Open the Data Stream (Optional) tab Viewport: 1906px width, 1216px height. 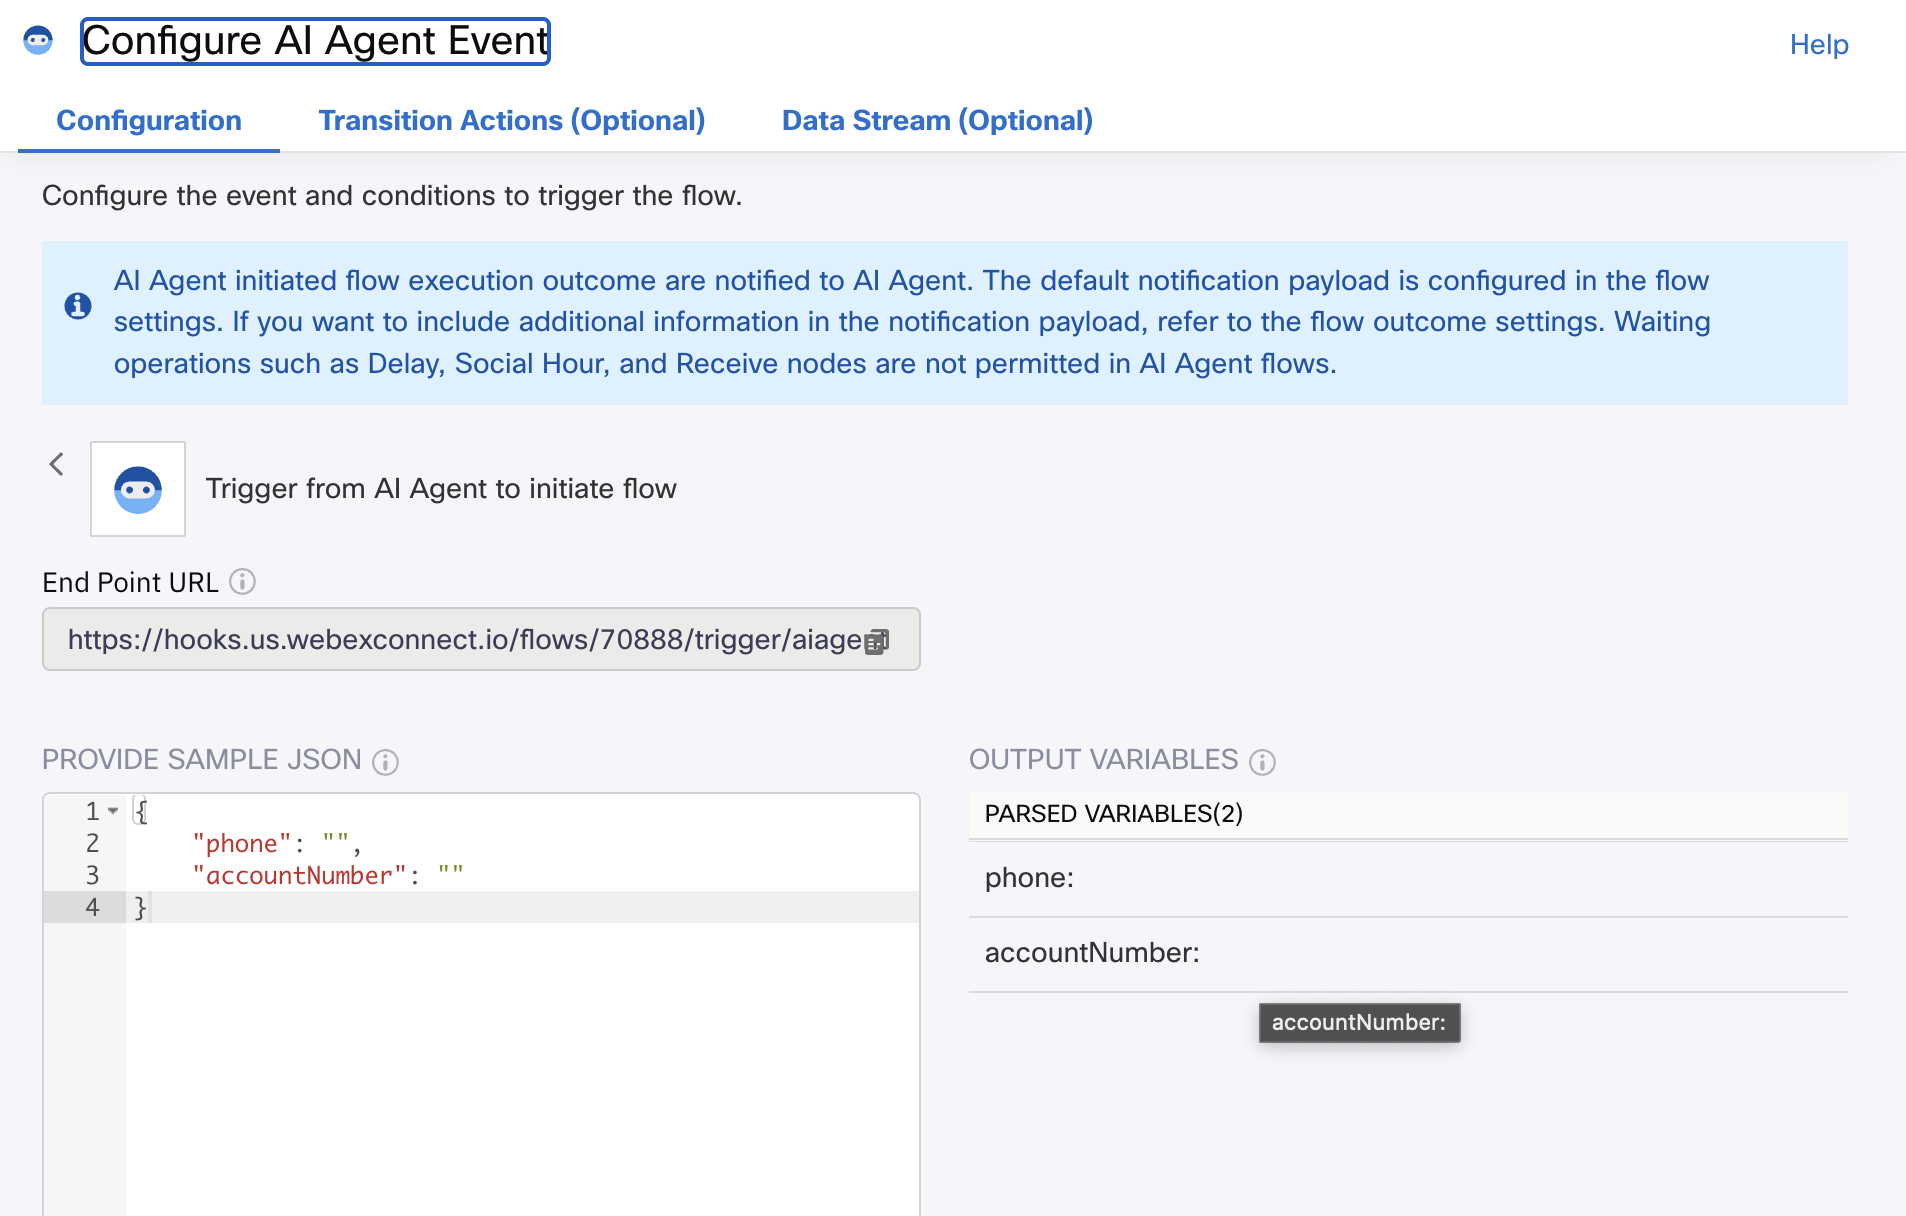(x=937, y=121)
